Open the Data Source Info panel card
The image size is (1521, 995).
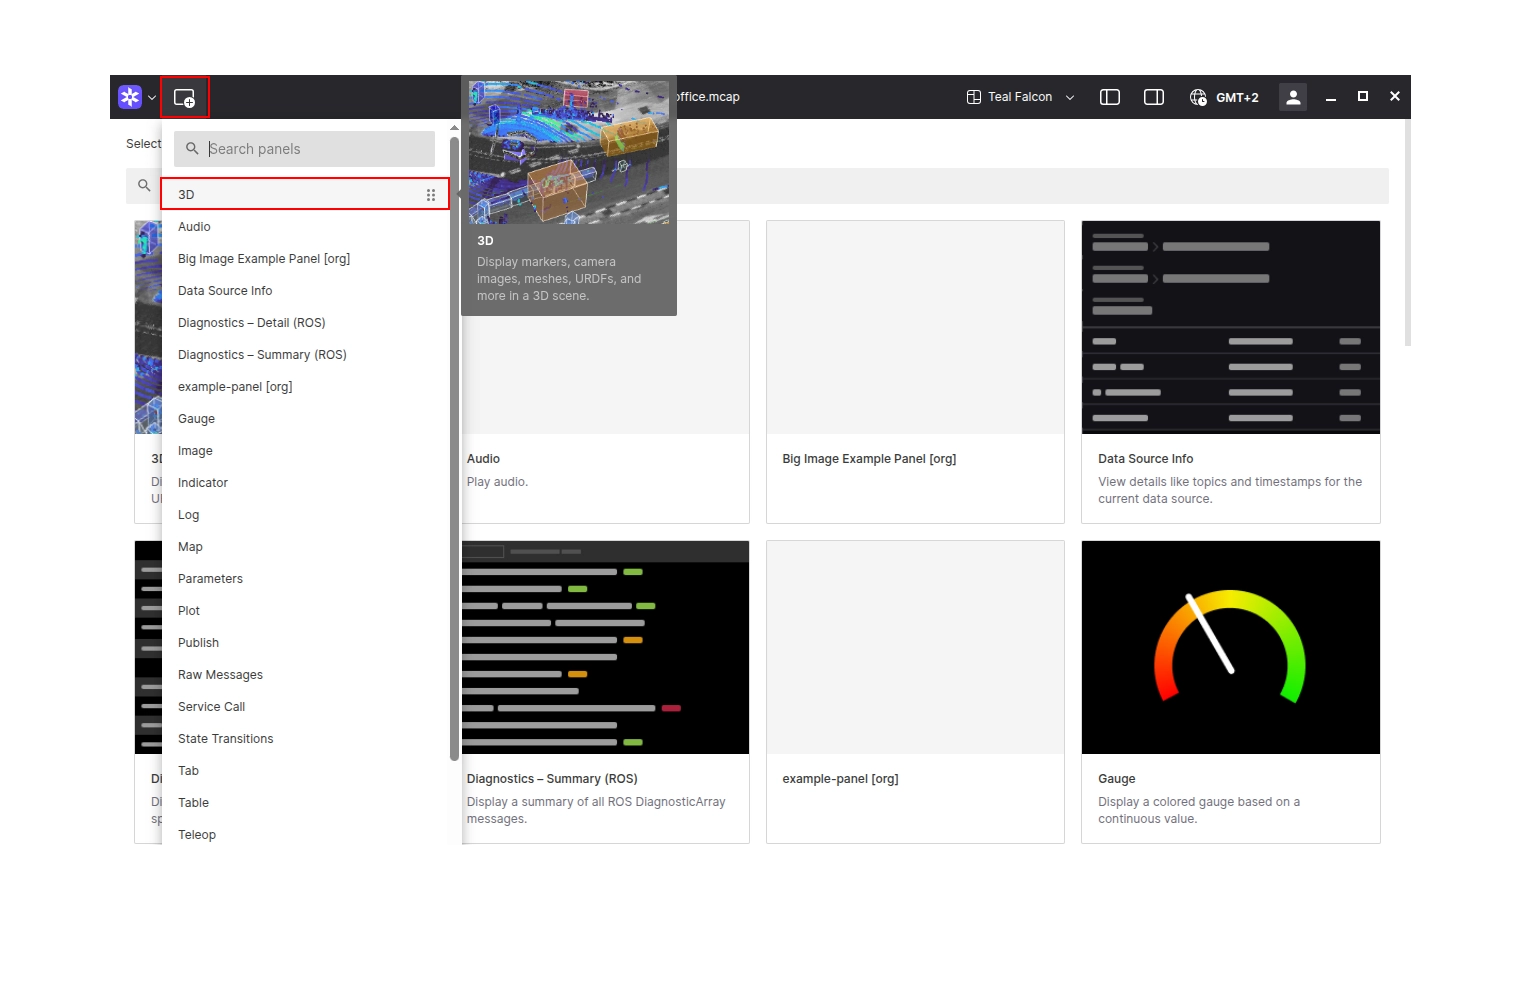1230,371
